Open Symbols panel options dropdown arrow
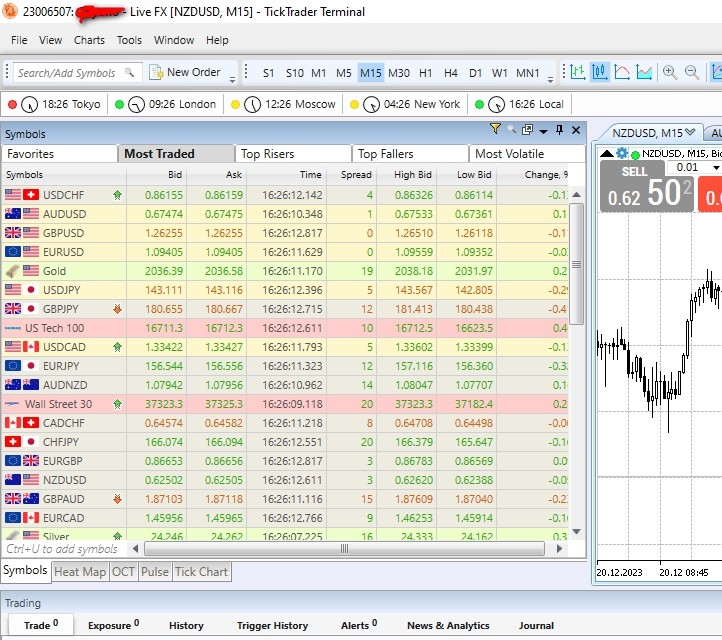 (543, 131)
